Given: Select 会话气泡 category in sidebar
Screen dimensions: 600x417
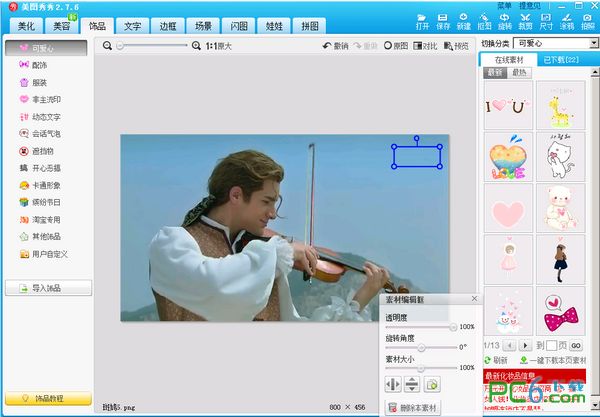Looking at the screenshot, I should click(39, 133).
